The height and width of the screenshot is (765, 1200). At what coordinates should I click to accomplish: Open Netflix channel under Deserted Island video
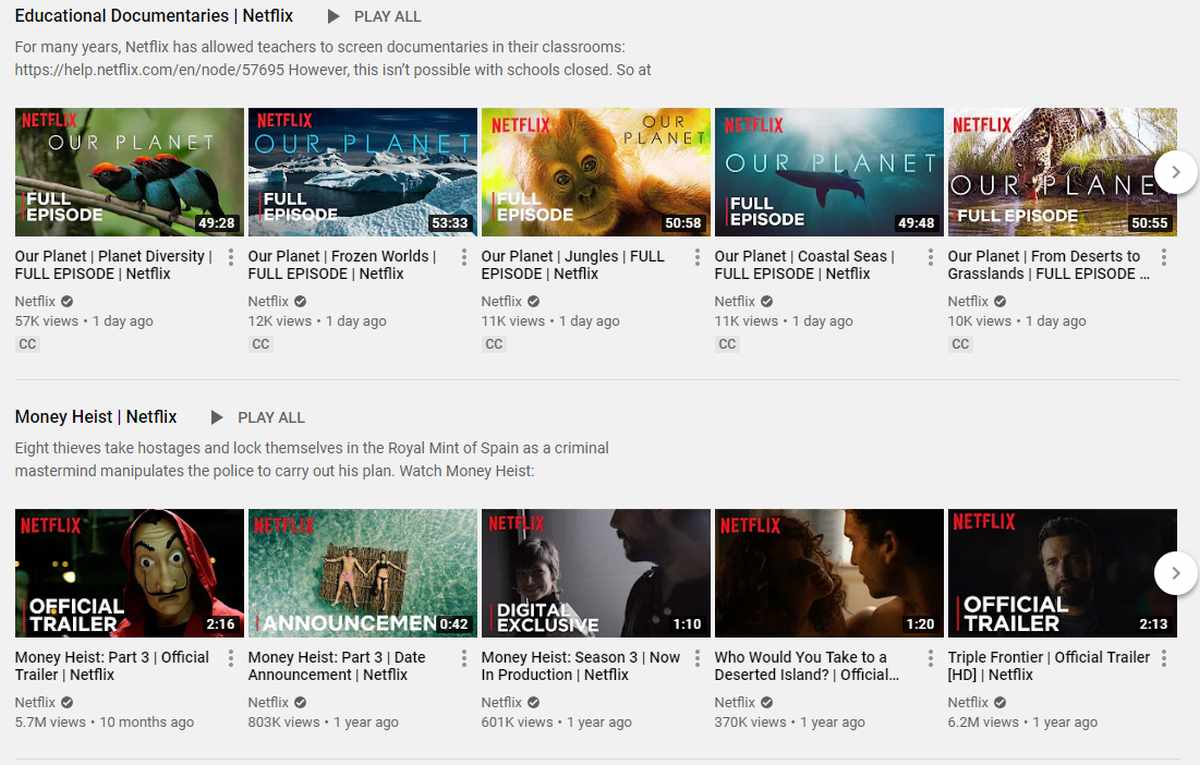pyautogui.click(x=735, y=702)
